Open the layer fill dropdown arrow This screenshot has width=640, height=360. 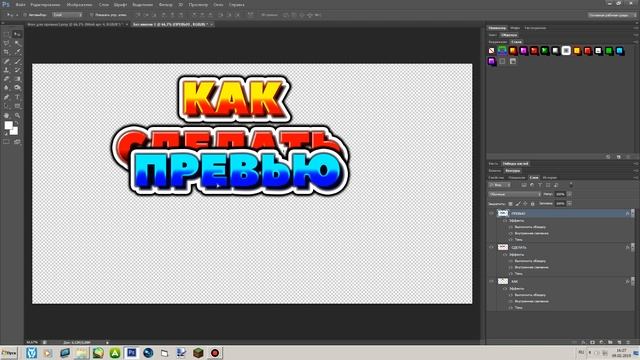pyautogui.click(x=569, y=203)
